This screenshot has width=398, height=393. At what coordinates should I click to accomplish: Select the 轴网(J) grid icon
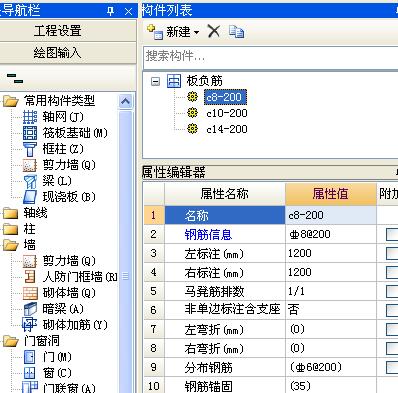(x=30, y=117)
